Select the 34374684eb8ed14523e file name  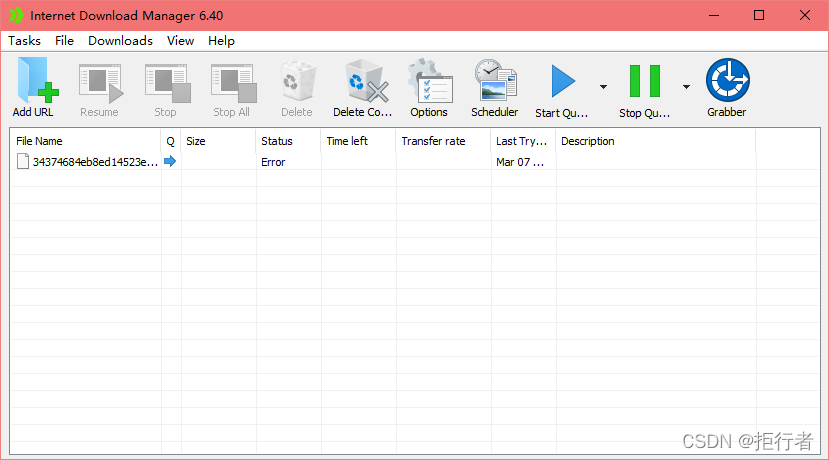coord(95,162)
